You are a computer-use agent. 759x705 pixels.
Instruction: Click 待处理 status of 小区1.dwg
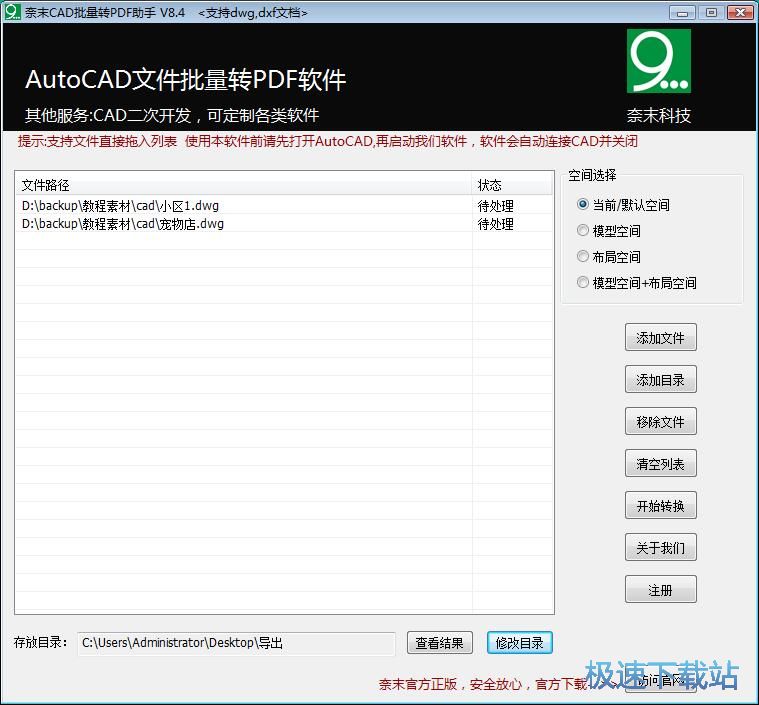point(496,206)
